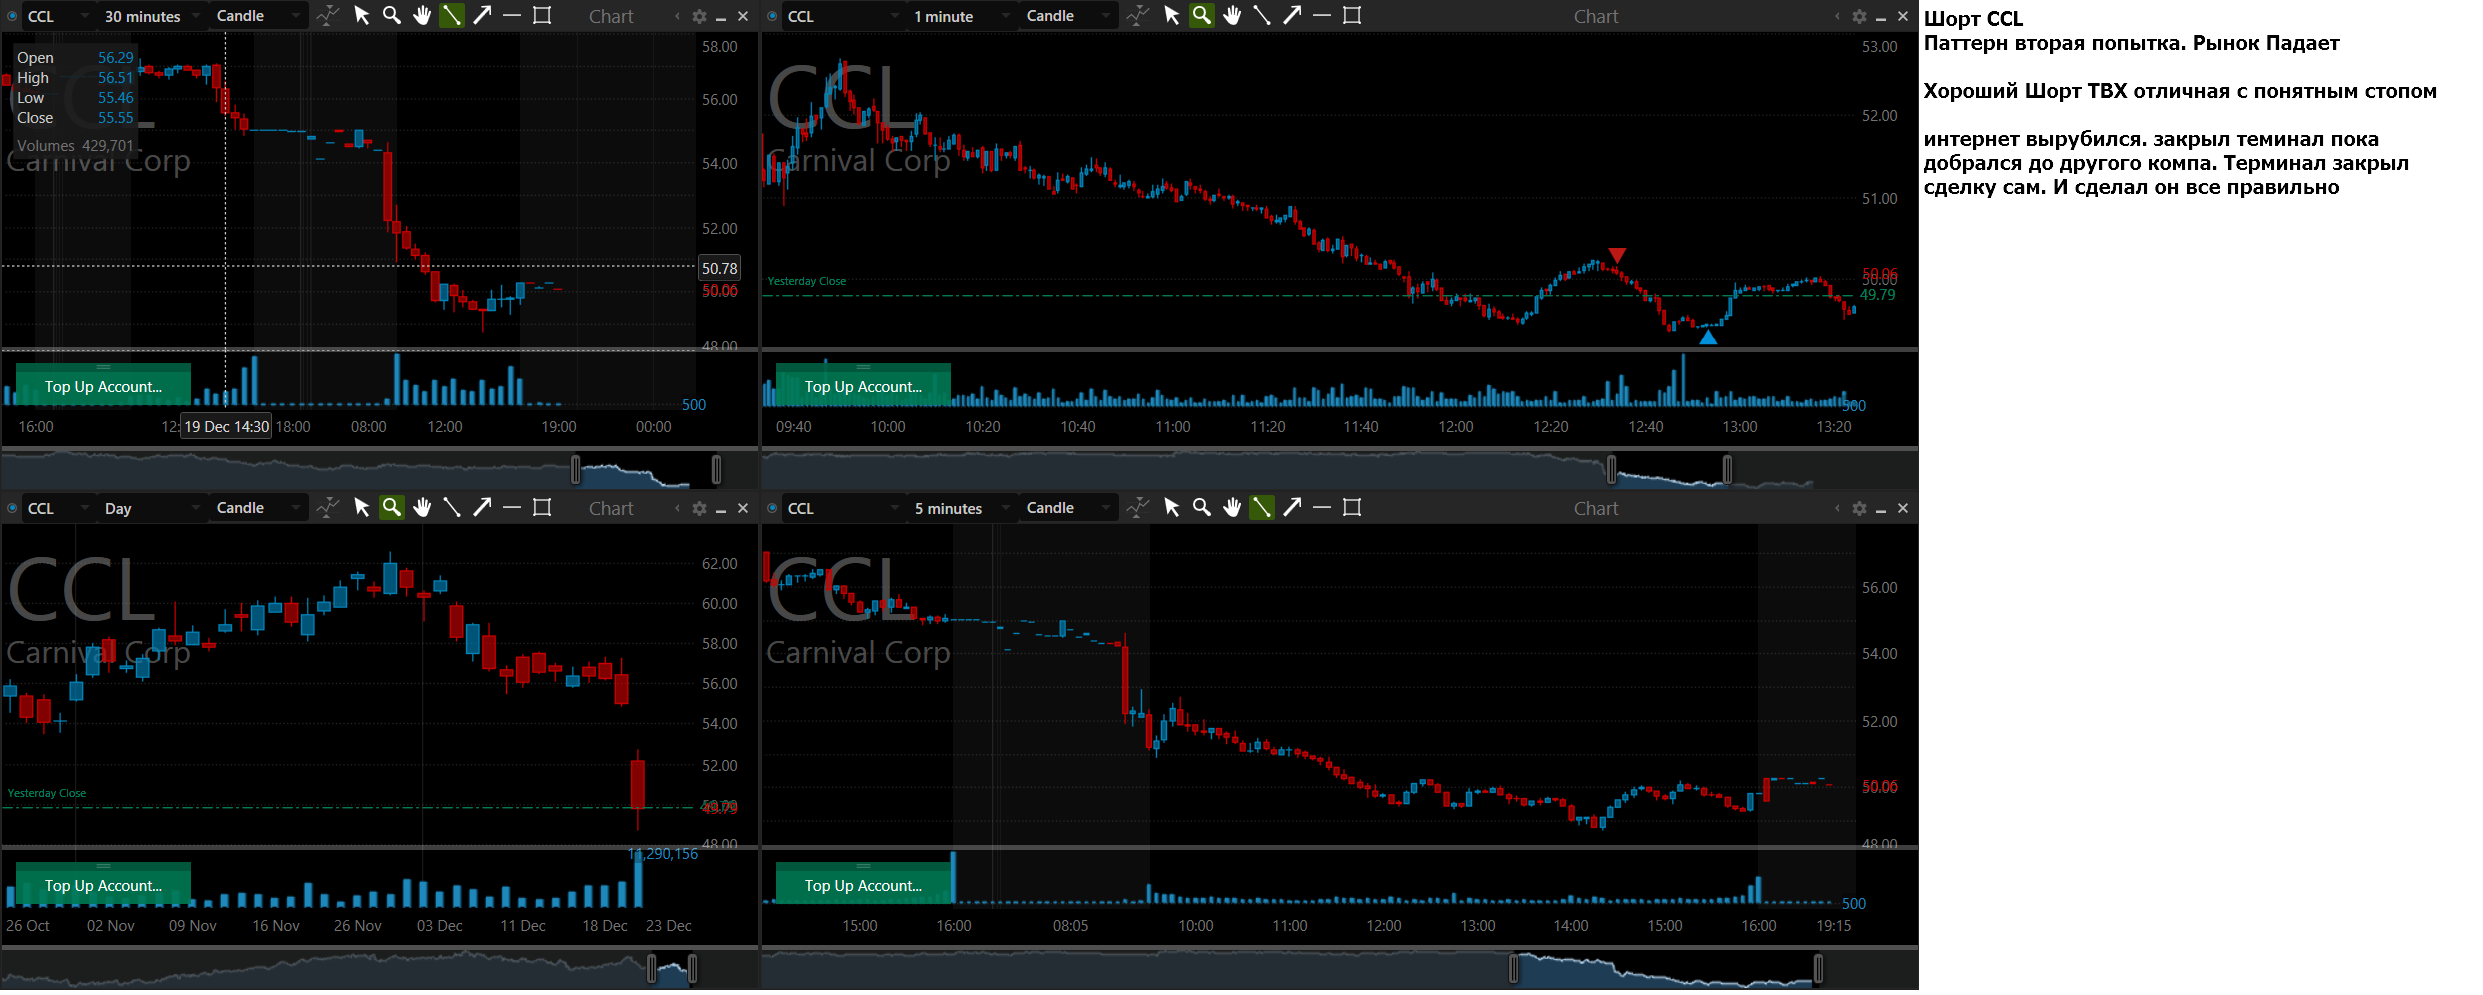Select trend line tool in Day chart
Viewport: 2483px width, 995px height.
point(452,508)
